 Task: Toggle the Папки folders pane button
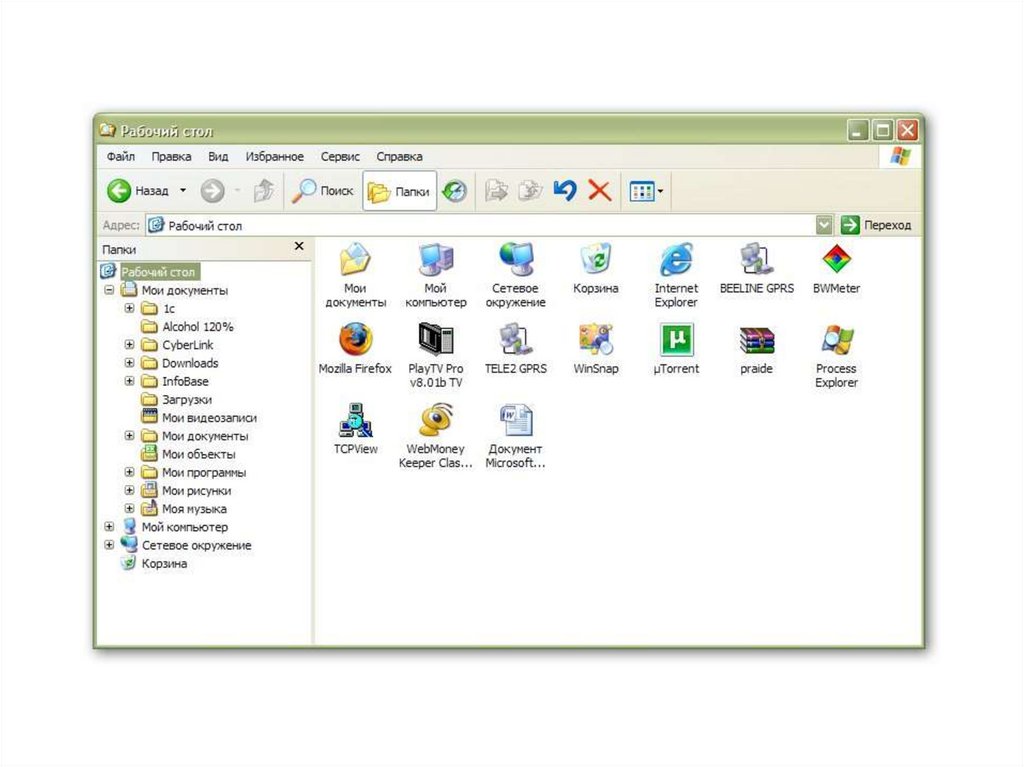[x=399, y=191]
